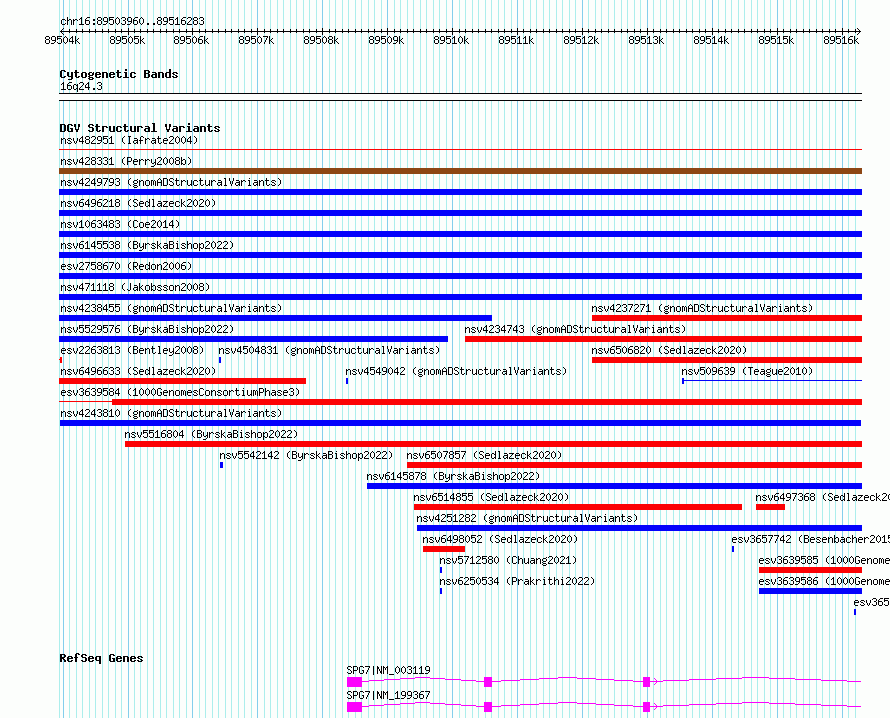
Task: Select esv3657742 Besenbacher variant label
Action: point(810,539)
